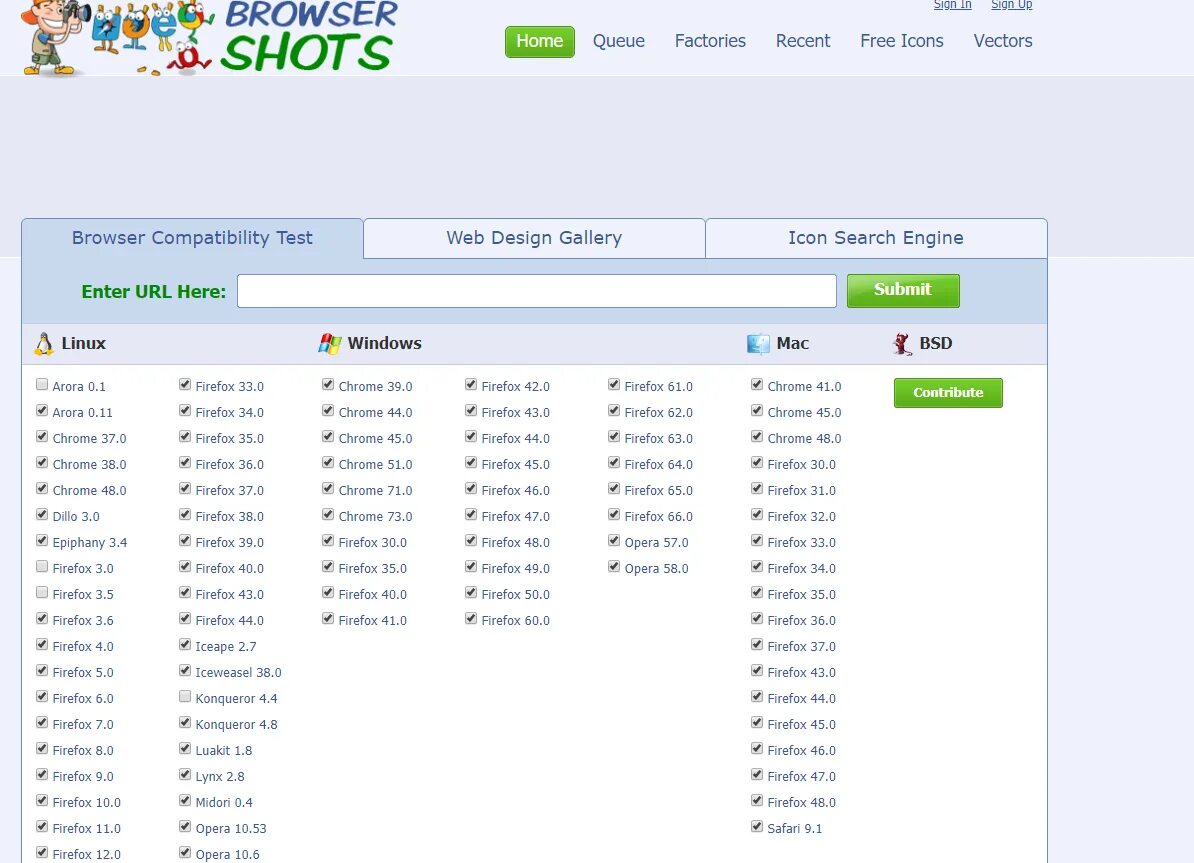Uncheck the Firefox 42.0 checkbox
The height and width of the screenshot is (863, 1194).
click(x=471, y=385)
